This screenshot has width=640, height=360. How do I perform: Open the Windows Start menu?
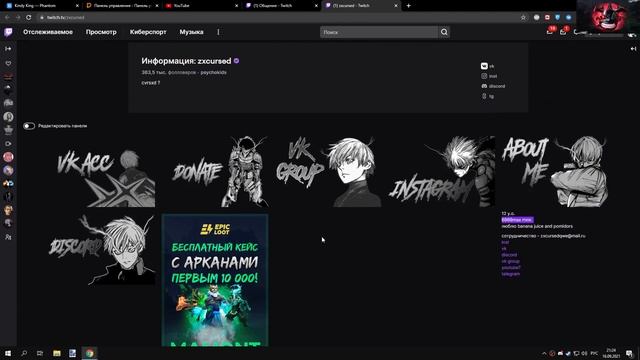(x=8, y=353)
